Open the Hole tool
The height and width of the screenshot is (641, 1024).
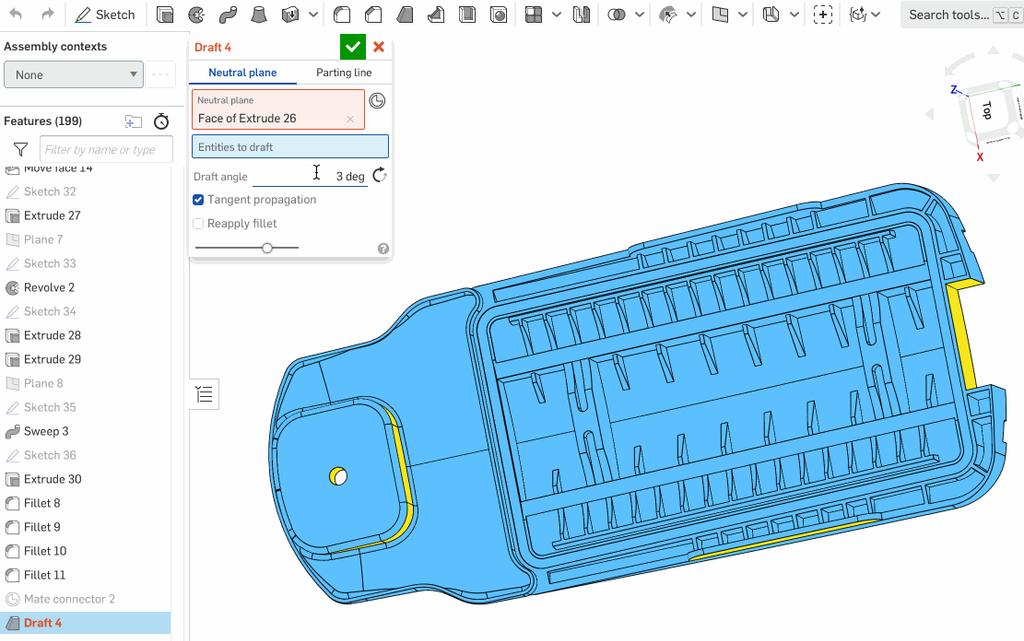coord(498,15)
